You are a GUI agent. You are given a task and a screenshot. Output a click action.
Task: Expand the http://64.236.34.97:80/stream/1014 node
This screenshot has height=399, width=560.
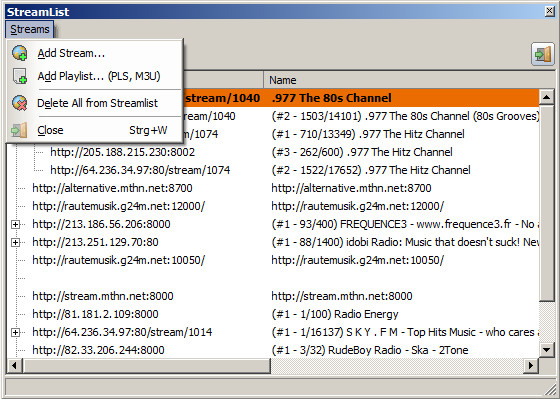click(15, 332)
